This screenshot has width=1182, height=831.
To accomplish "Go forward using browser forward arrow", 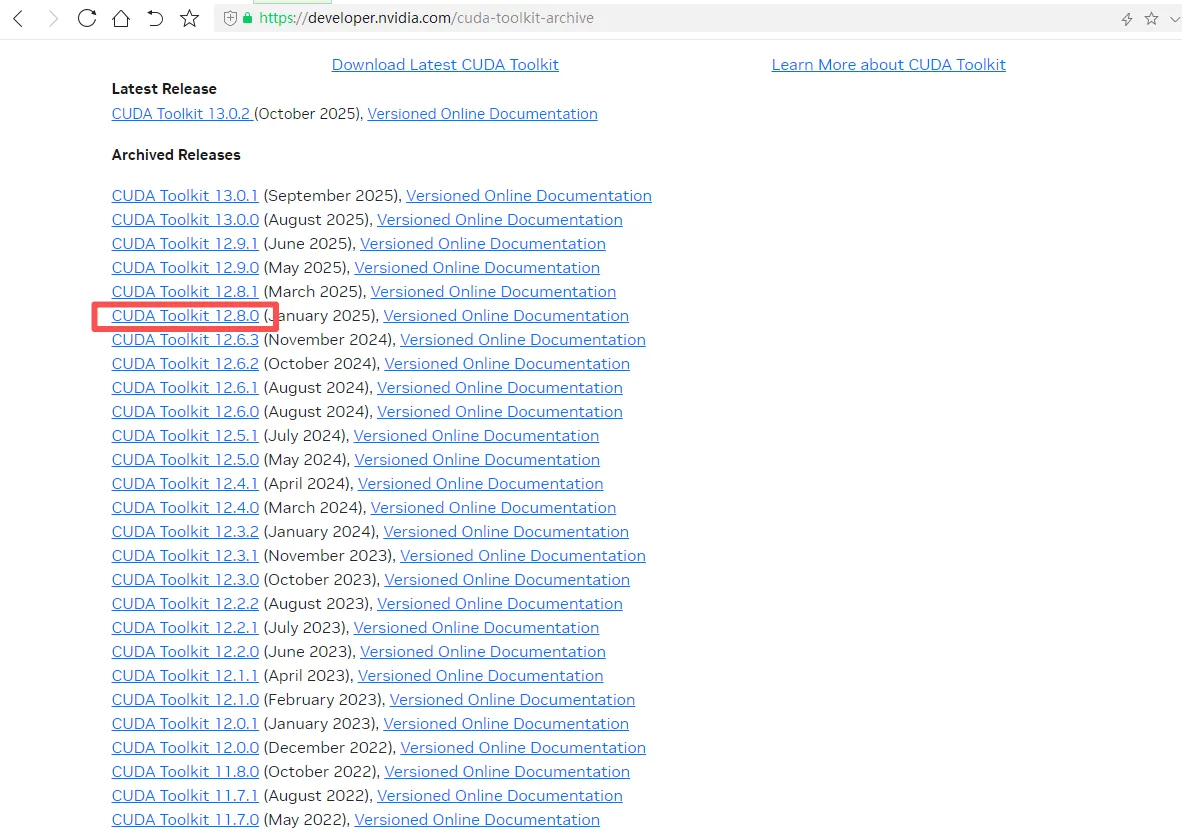I will click(x=53, y=18).
